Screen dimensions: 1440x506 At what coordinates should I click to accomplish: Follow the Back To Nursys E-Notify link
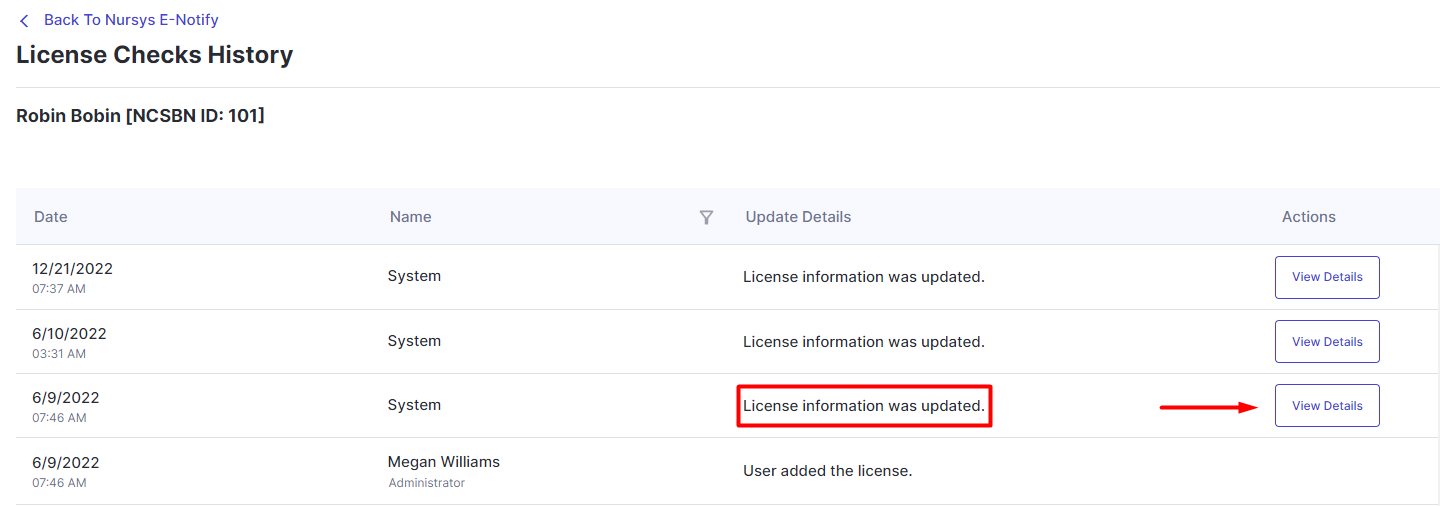[x=131, y=20]
